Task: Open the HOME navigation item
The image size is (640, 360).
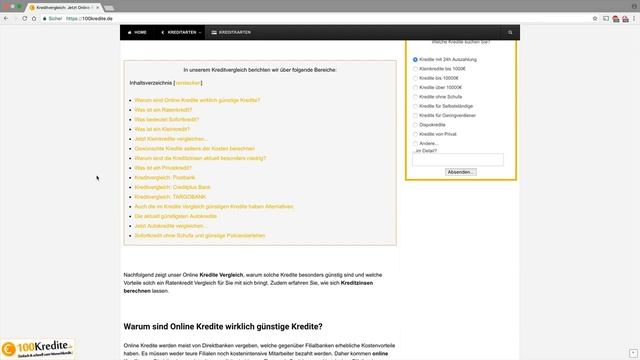Action: (137, 32)
